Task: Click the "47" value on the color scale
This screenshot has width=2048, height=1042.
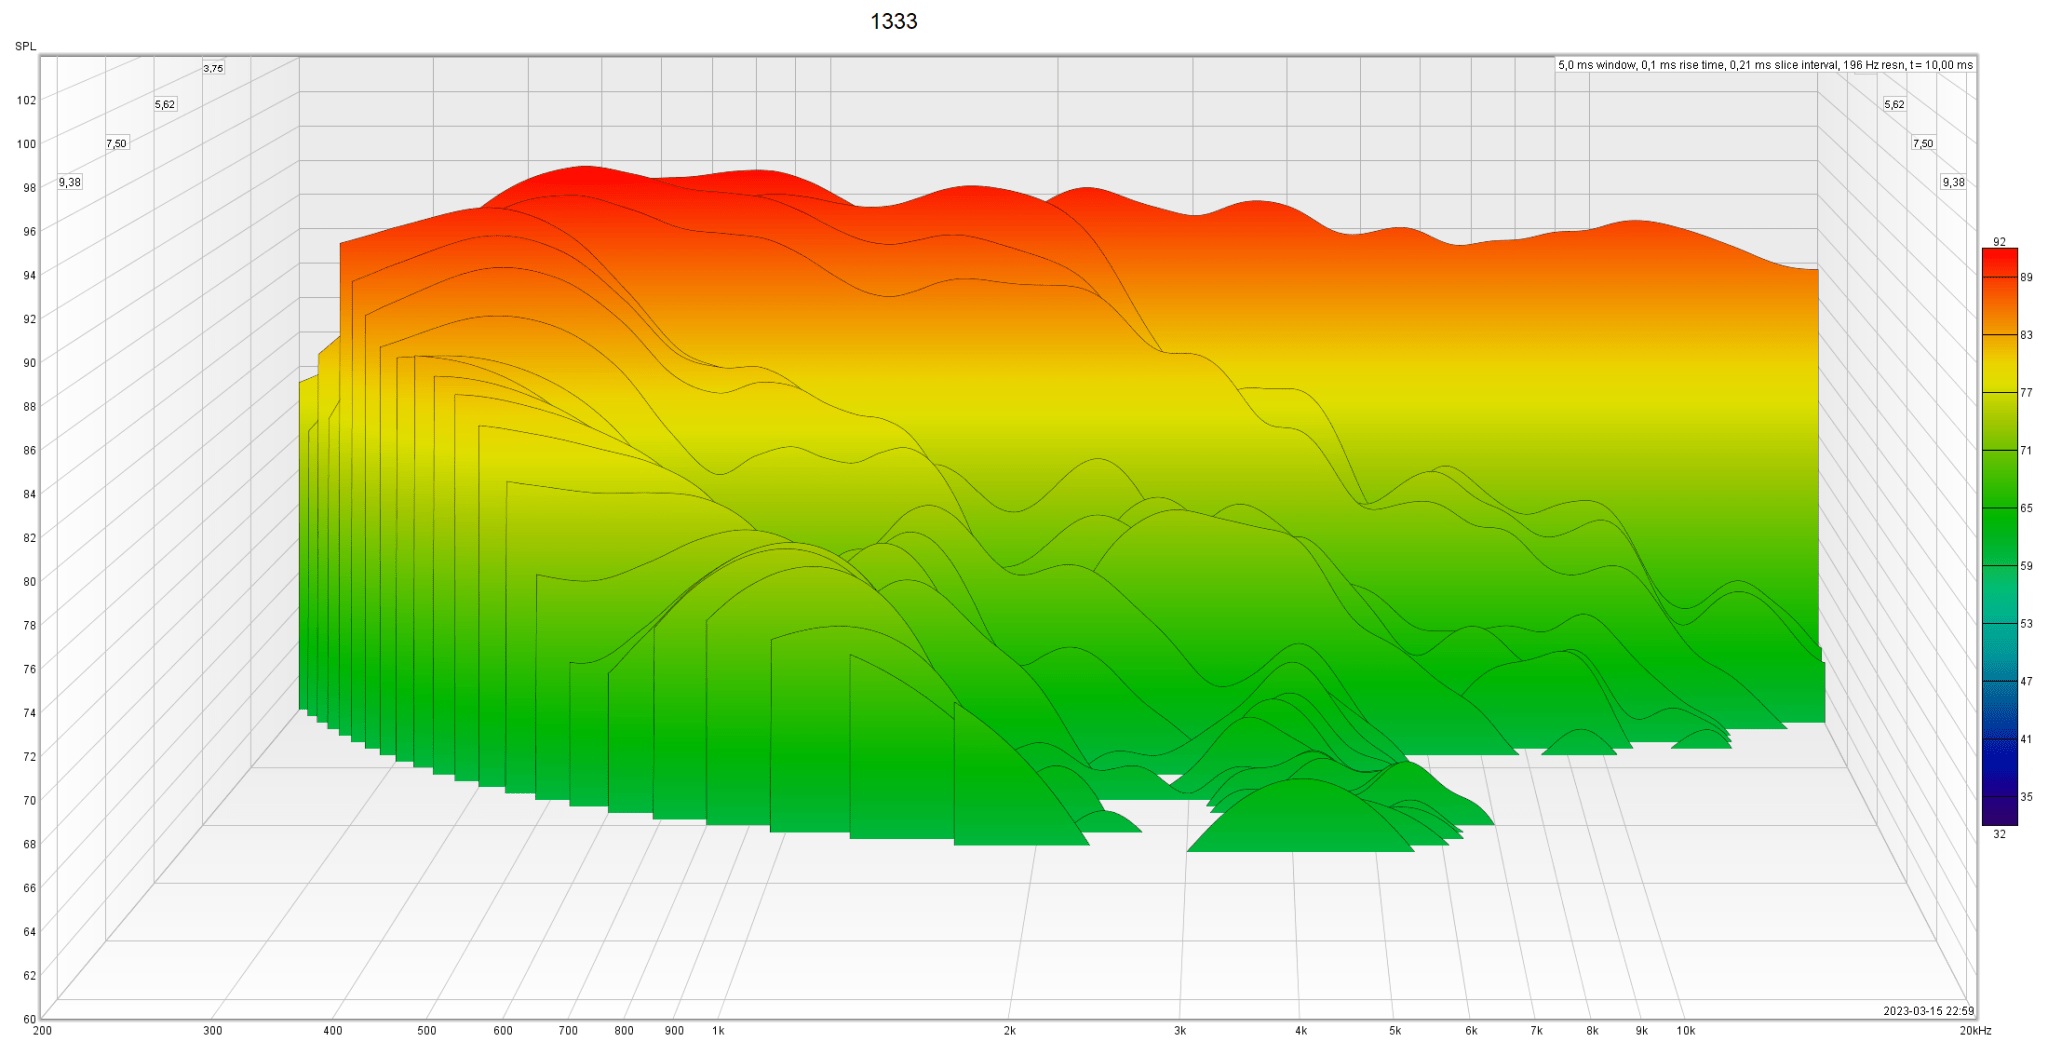Action: (2026, 682)
